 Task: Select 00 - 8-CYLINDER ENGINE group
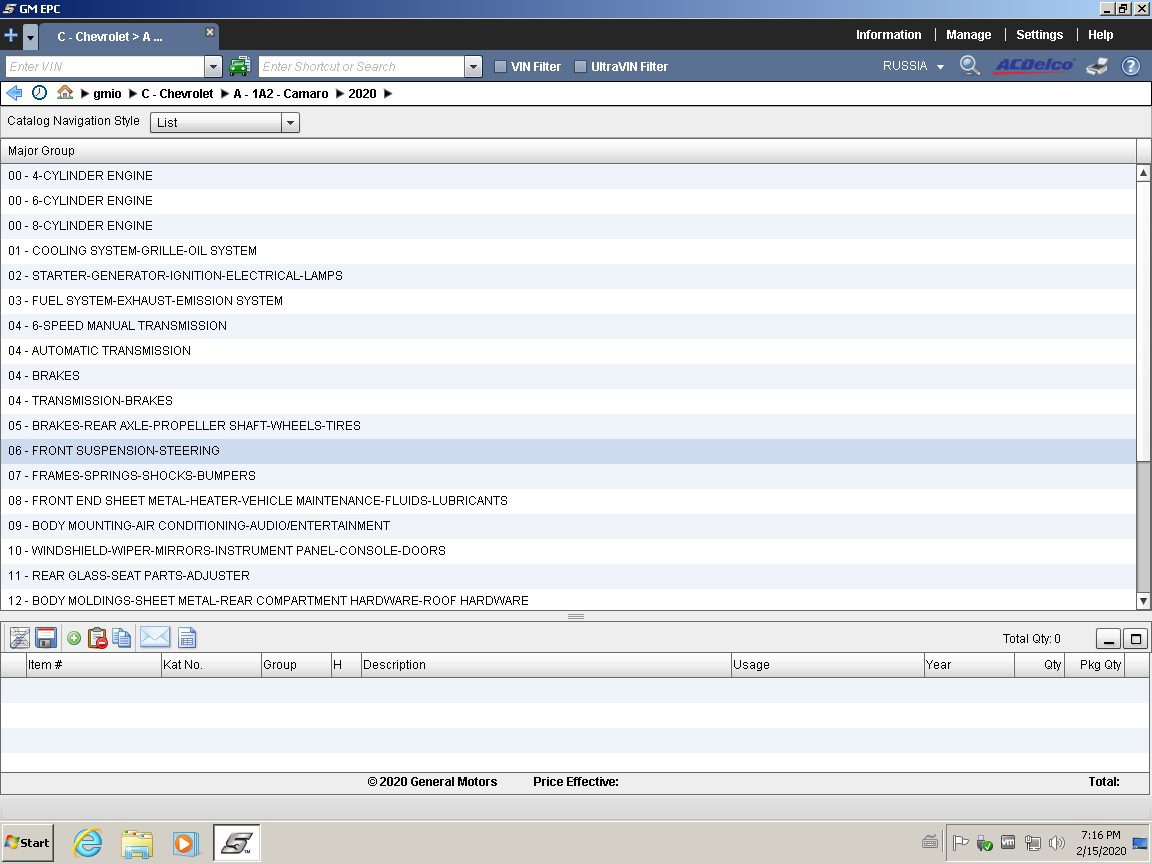[x=568, y=226]
